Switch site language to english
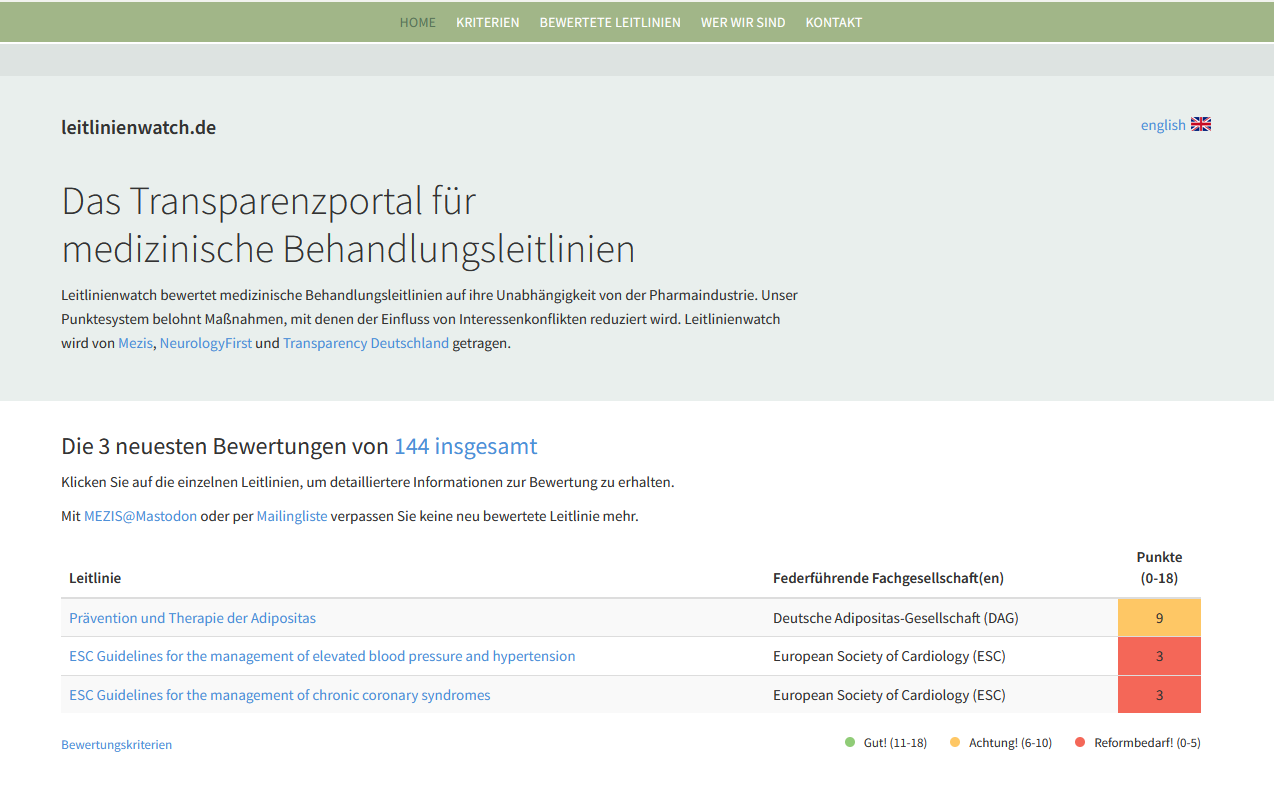The height and width of the screenshot is (788, 1274). pos(1163,125)
